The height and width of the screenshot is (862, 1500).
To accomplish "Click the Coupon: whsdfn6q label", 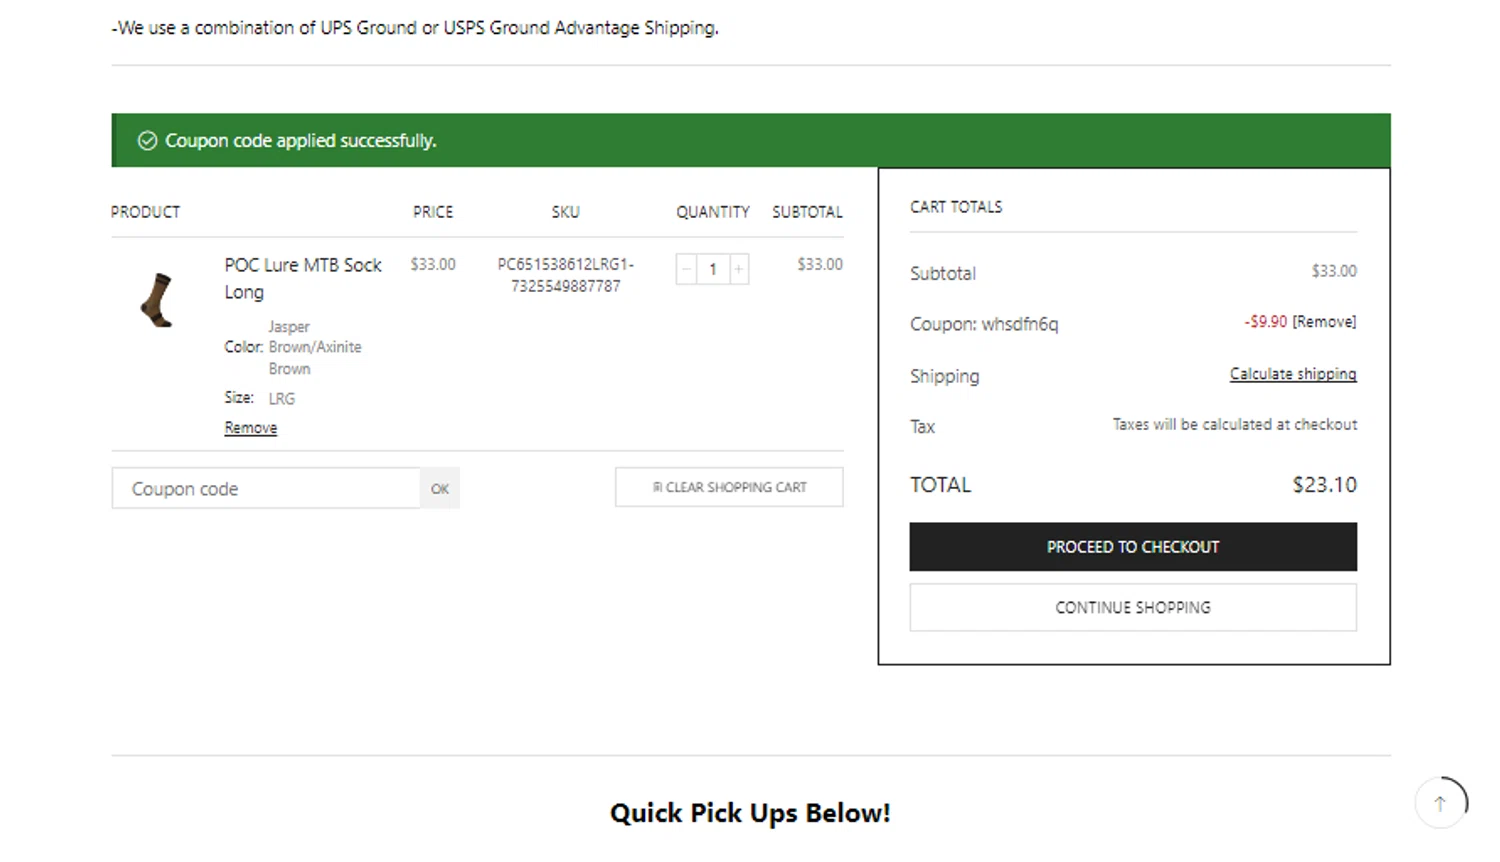I will [x=984, y=324].
